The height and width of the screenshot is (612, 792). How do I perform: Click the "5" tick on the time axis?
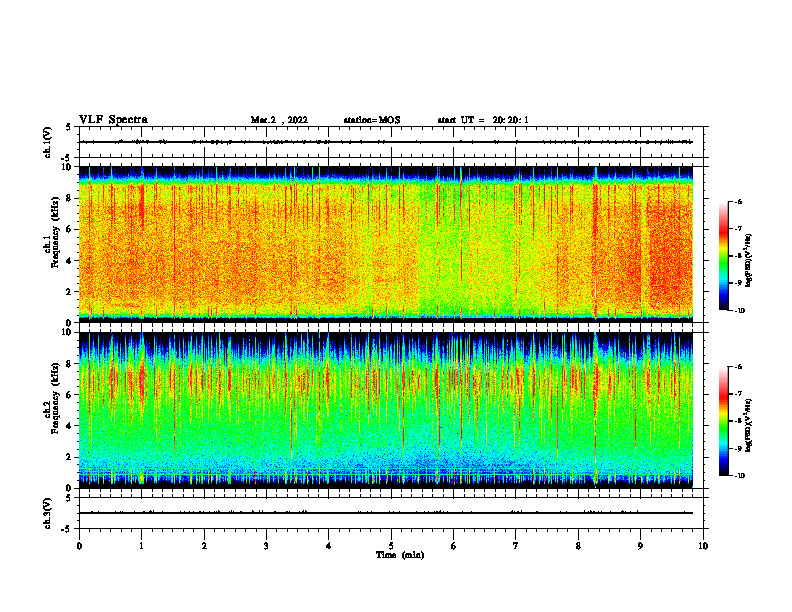(391, 546)
